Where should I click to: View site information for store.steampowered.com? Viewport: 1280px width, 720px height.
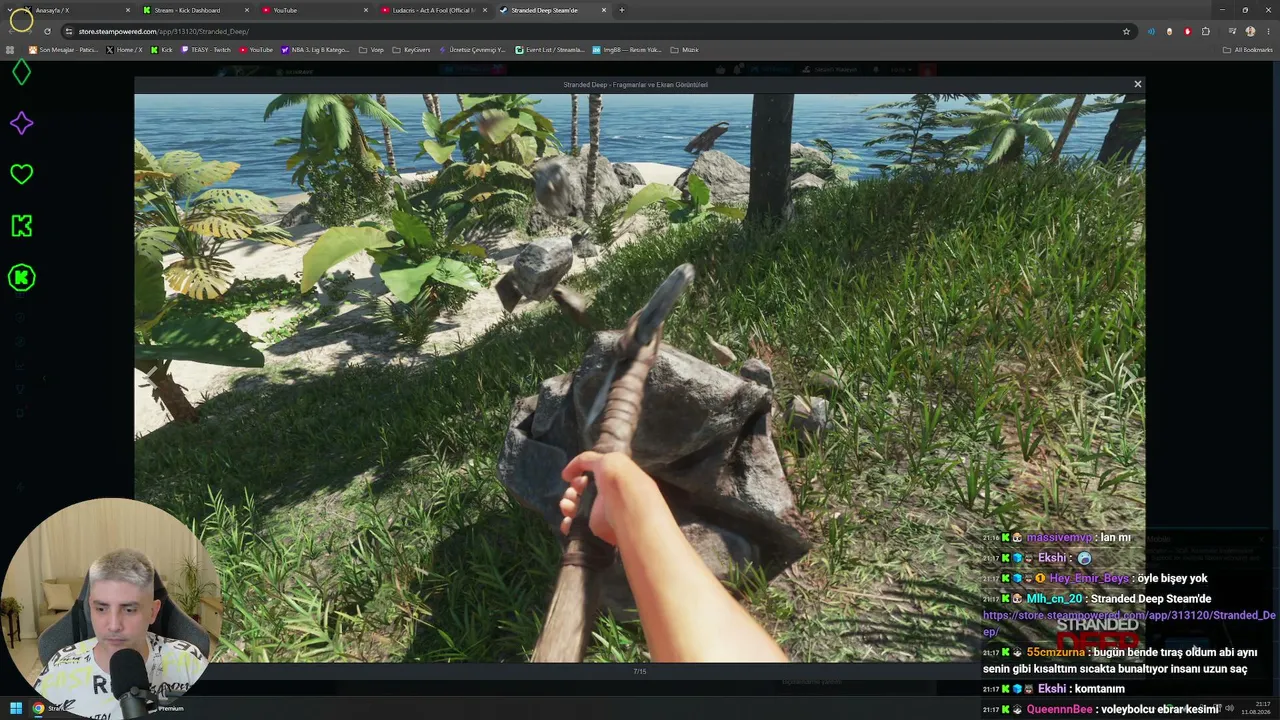(x=68, y=31)
